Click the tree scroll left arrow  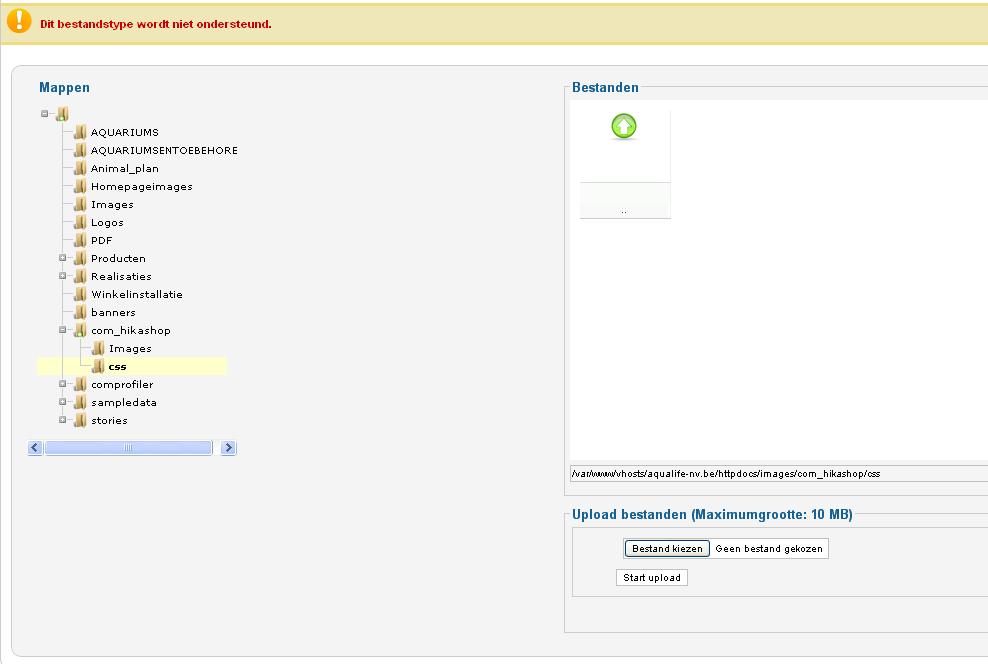coord(35,448)
